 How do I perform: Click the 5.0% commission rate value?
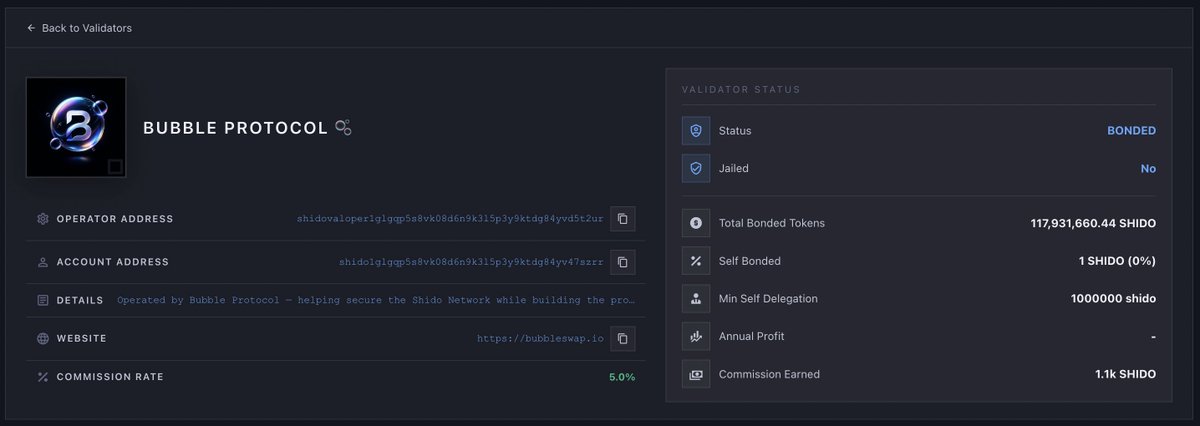(x=622, y=377)
